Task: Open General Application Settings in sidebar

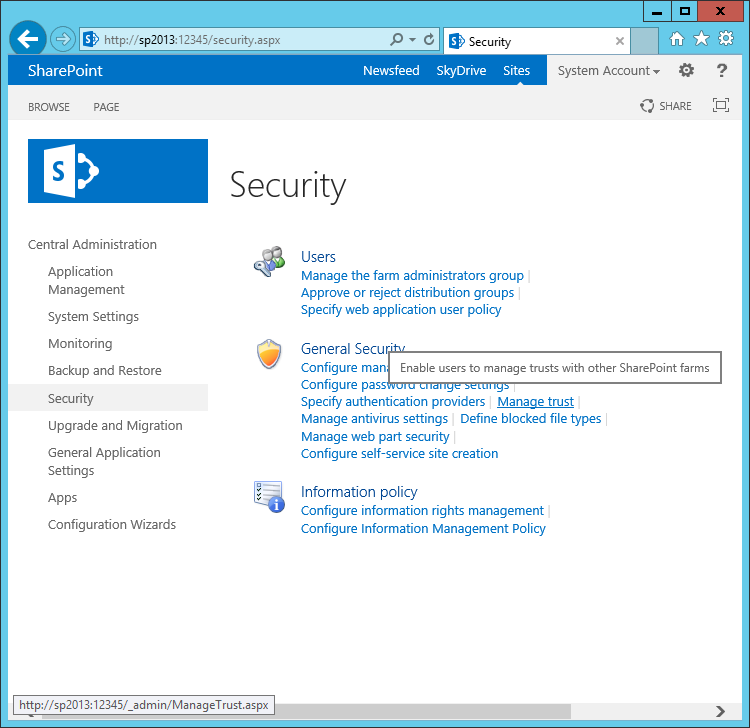Action: tap(104, 462)
